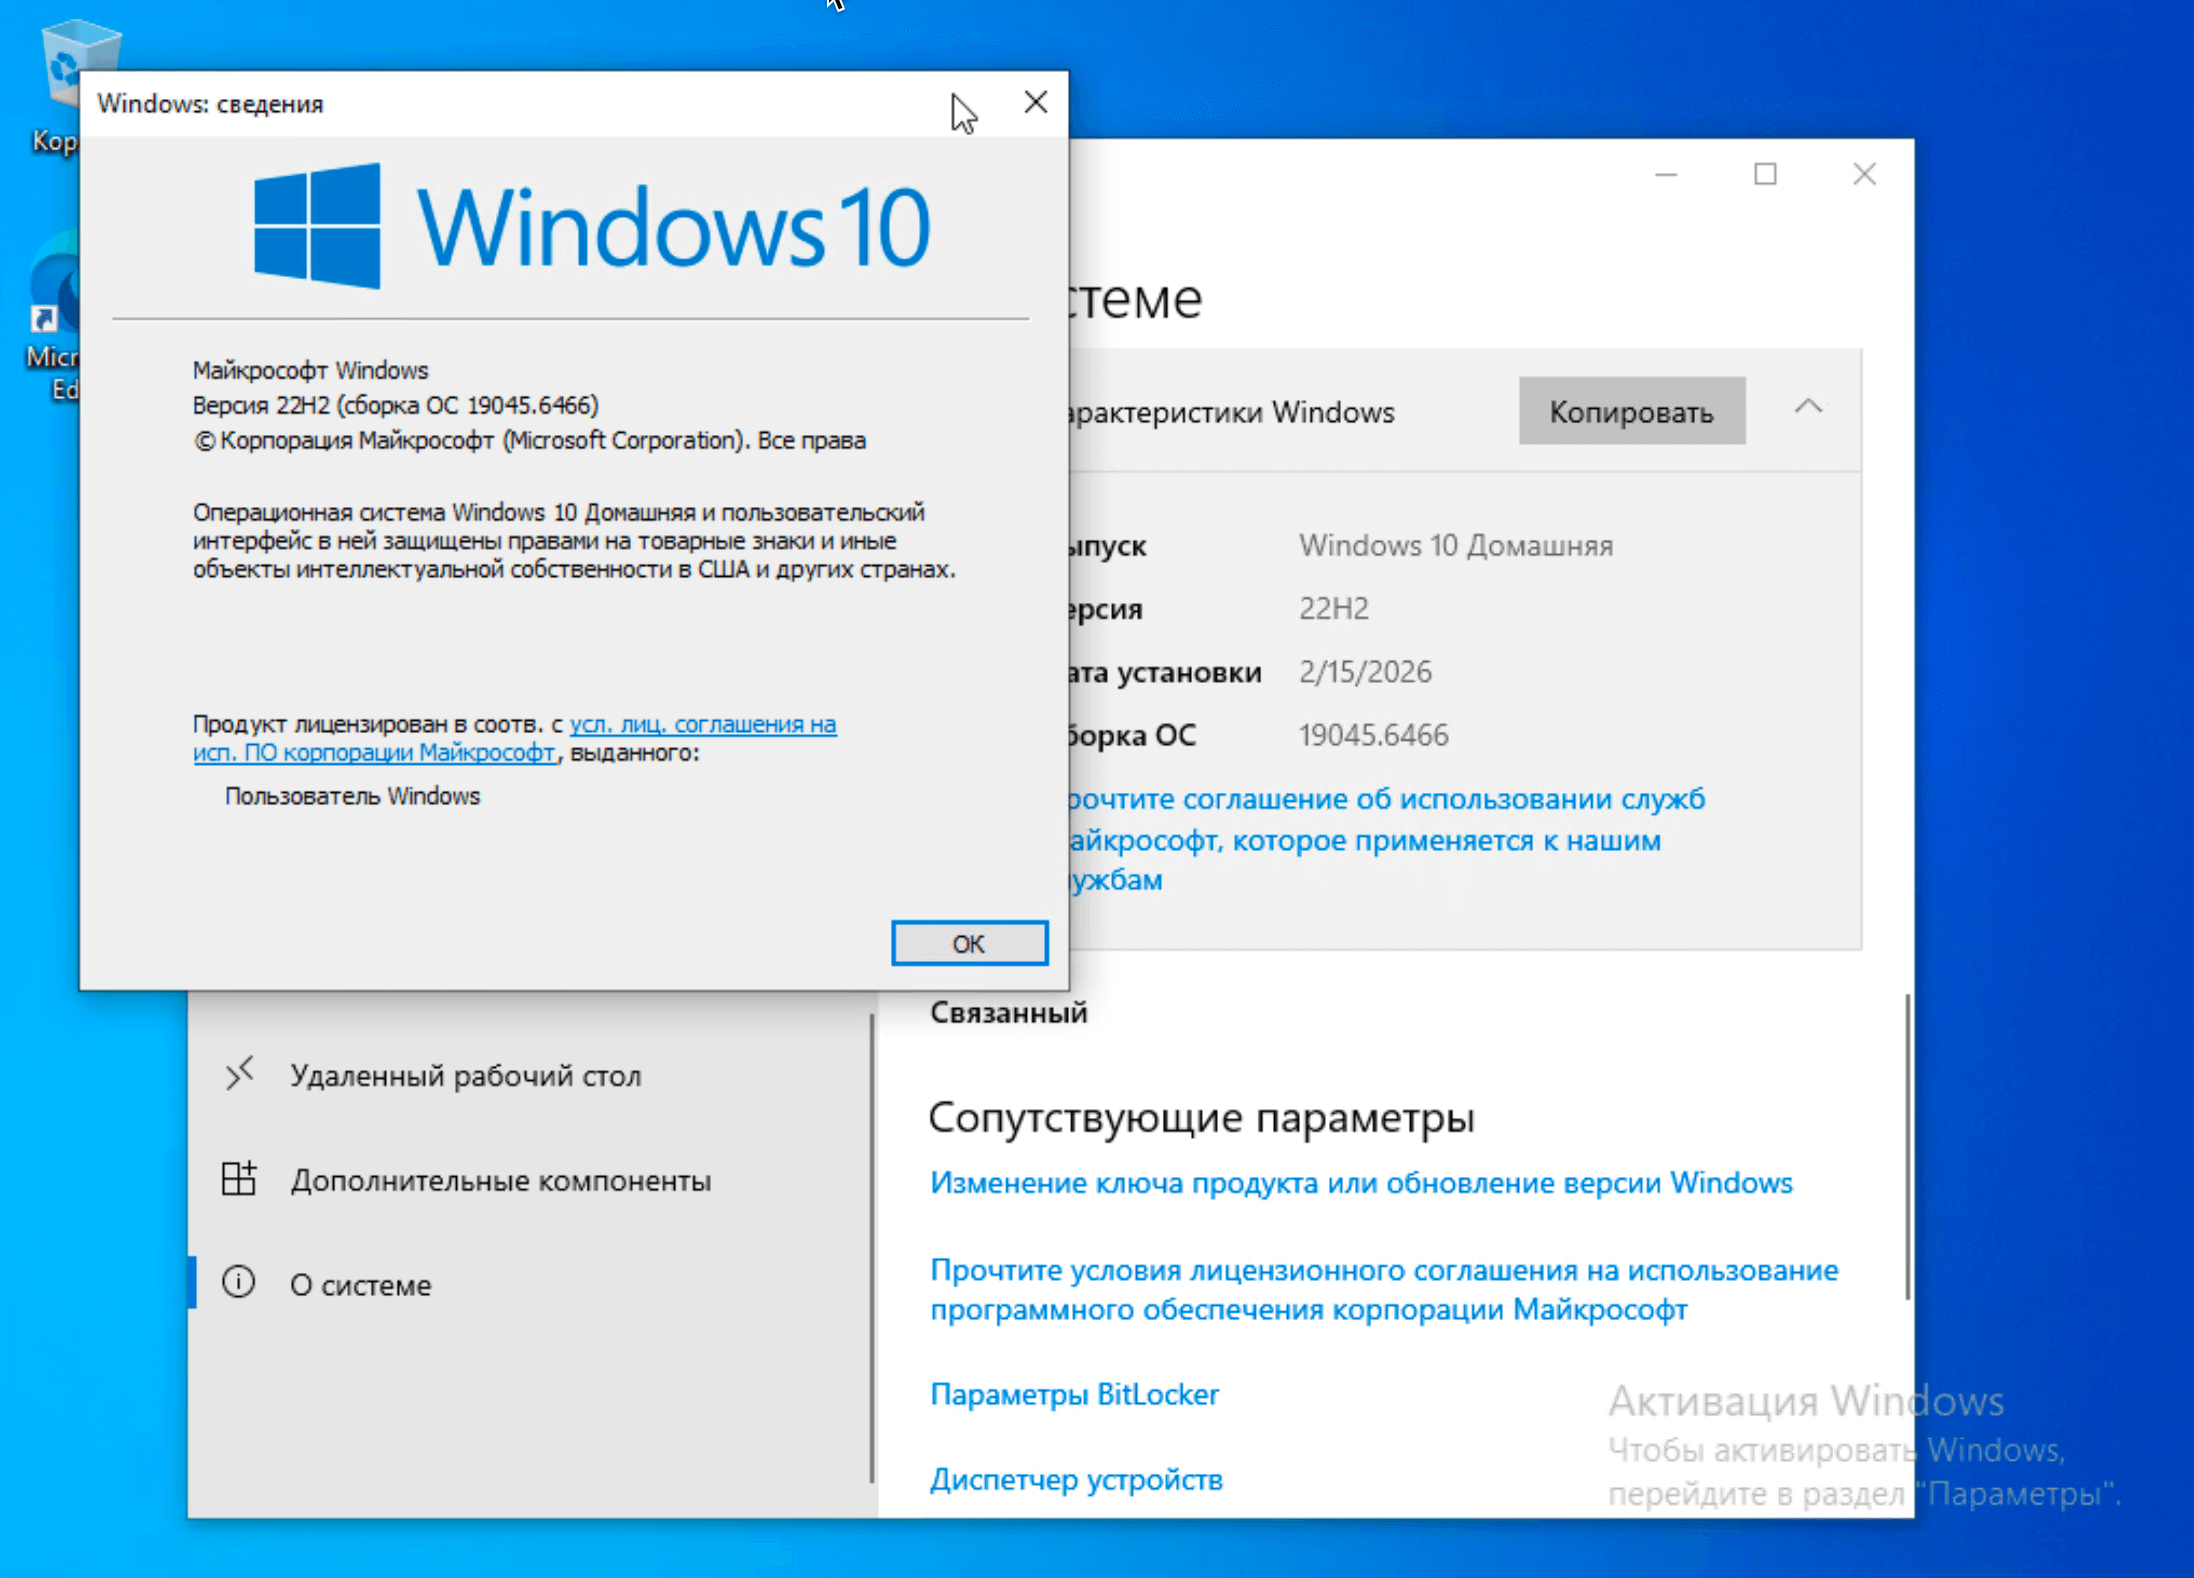
Task: Collapse the Характеристики Windows section chevron
Action: (1807, 408)
